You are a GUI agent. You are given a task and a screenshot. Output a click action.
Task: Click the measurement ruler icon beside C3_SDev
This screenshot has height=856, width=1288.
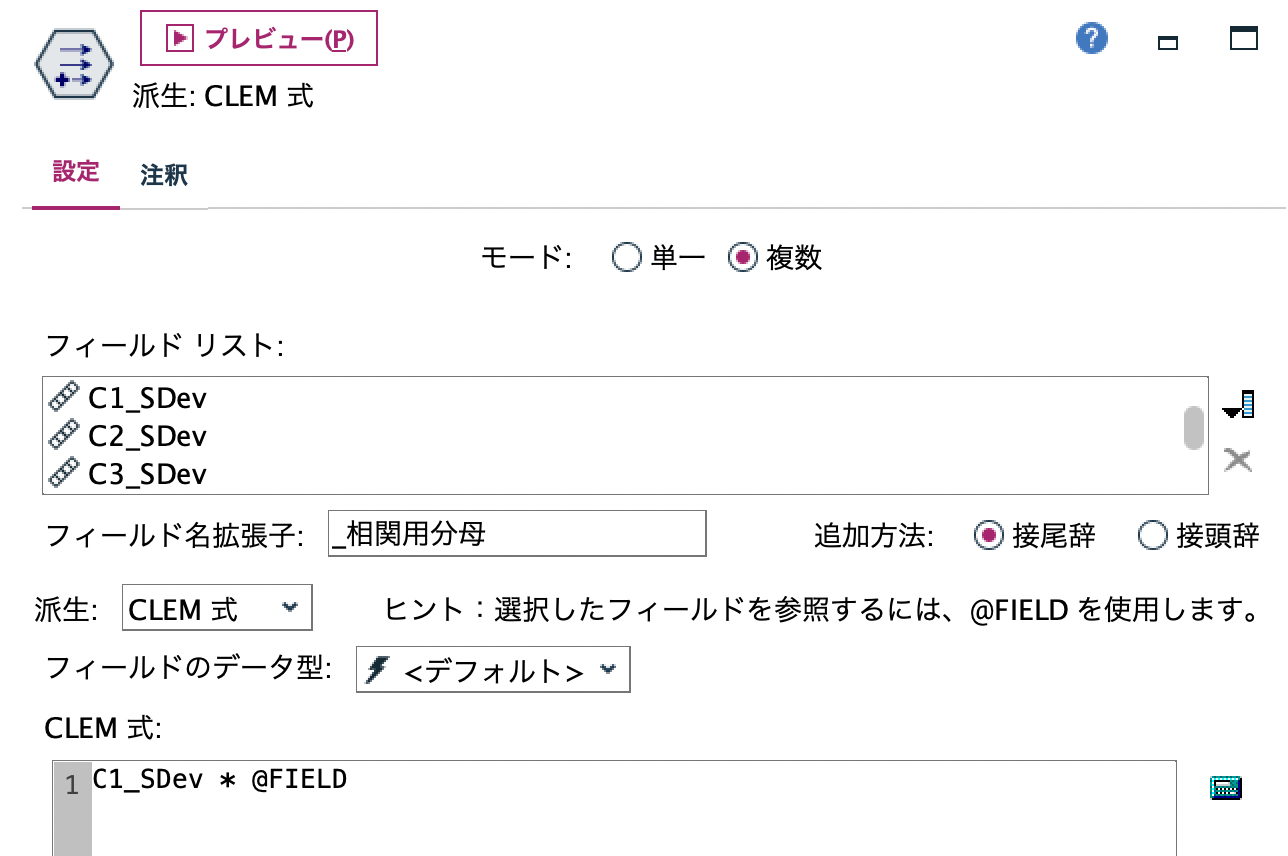(62, 474)
